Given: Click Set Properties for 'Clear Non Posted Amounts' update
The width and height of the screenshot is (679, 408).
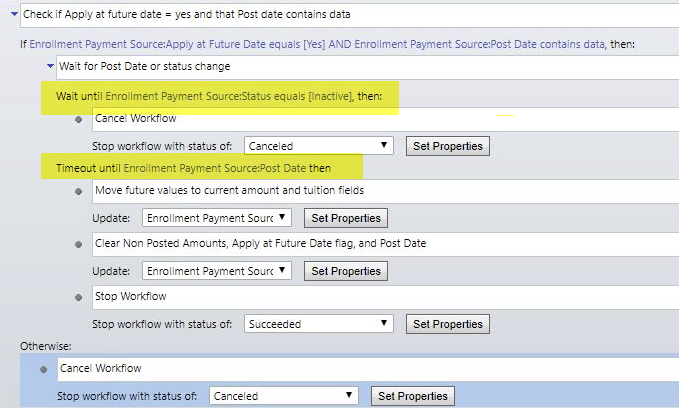Looking at the screenshot, I should pos(345,271).
